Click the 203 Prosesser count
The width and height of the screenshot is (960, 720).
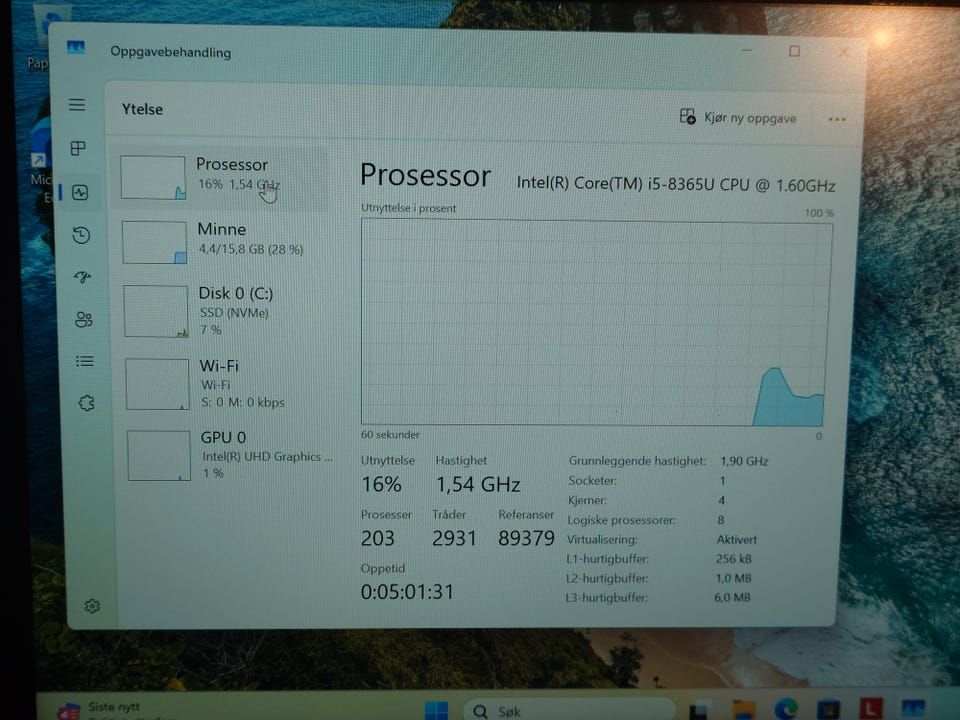[378, 538]
